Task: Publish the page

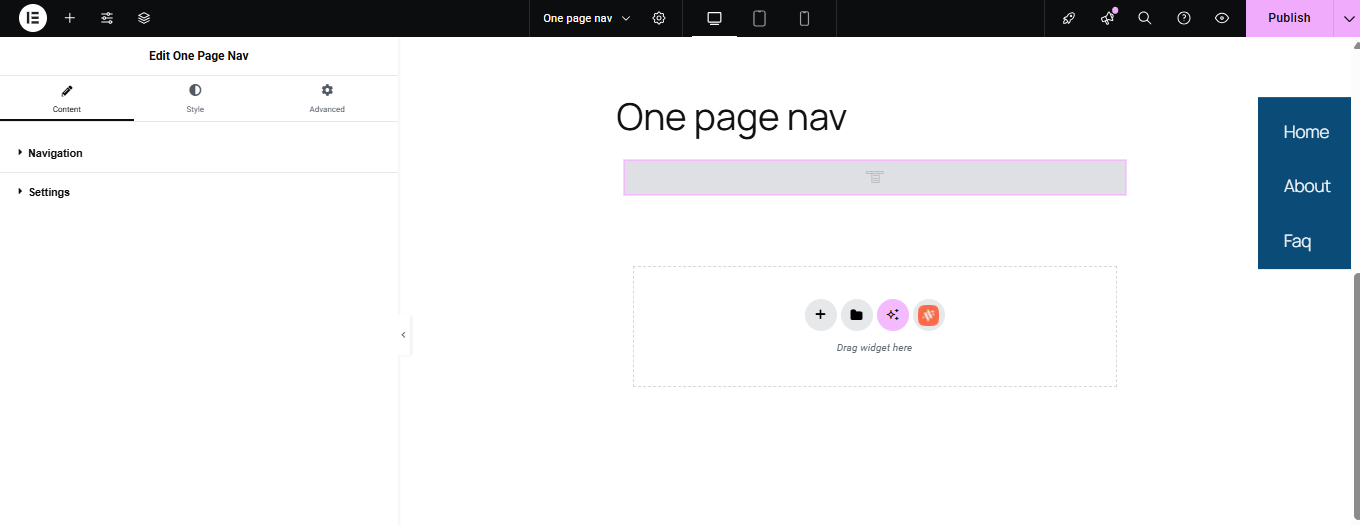Action: click(x=1289, y=18)
